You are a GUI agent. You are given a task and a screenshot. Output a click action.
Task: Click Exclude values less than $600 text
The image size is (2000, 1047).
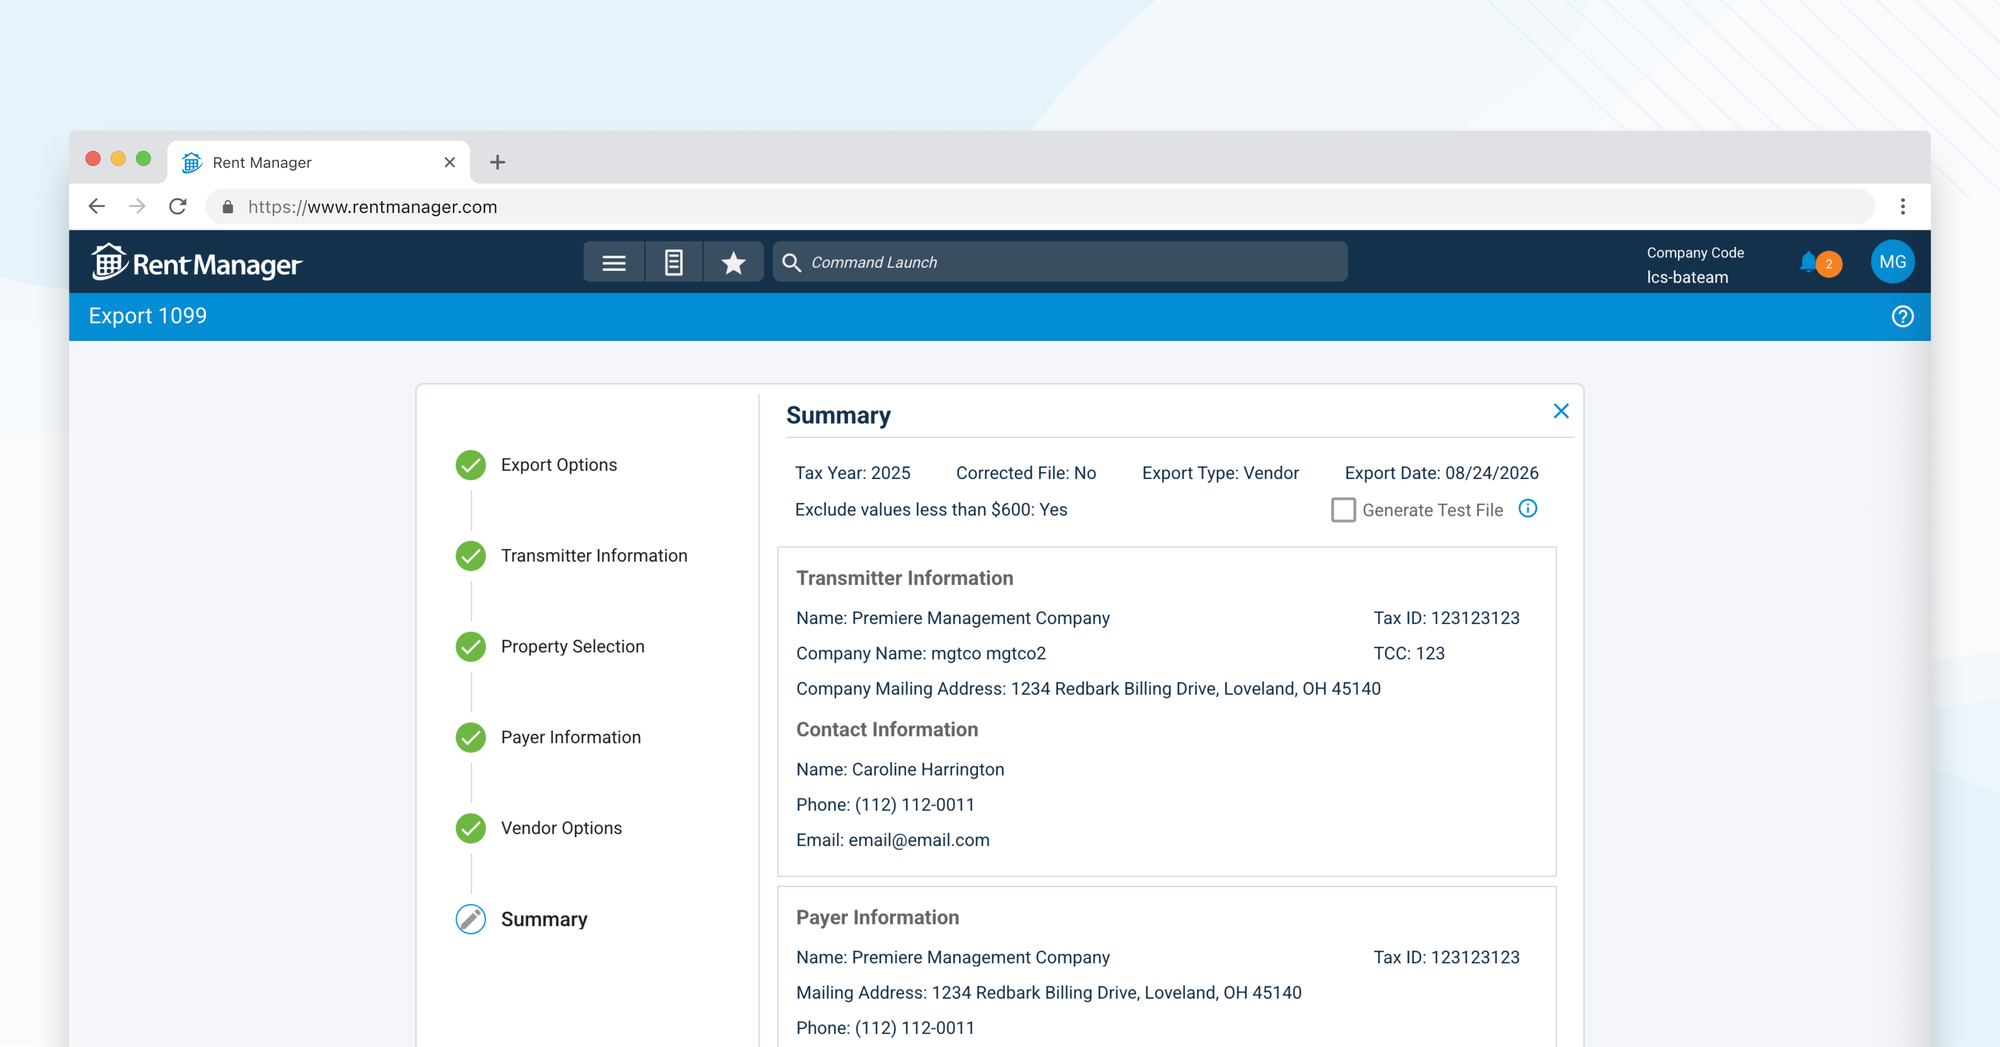931,510
